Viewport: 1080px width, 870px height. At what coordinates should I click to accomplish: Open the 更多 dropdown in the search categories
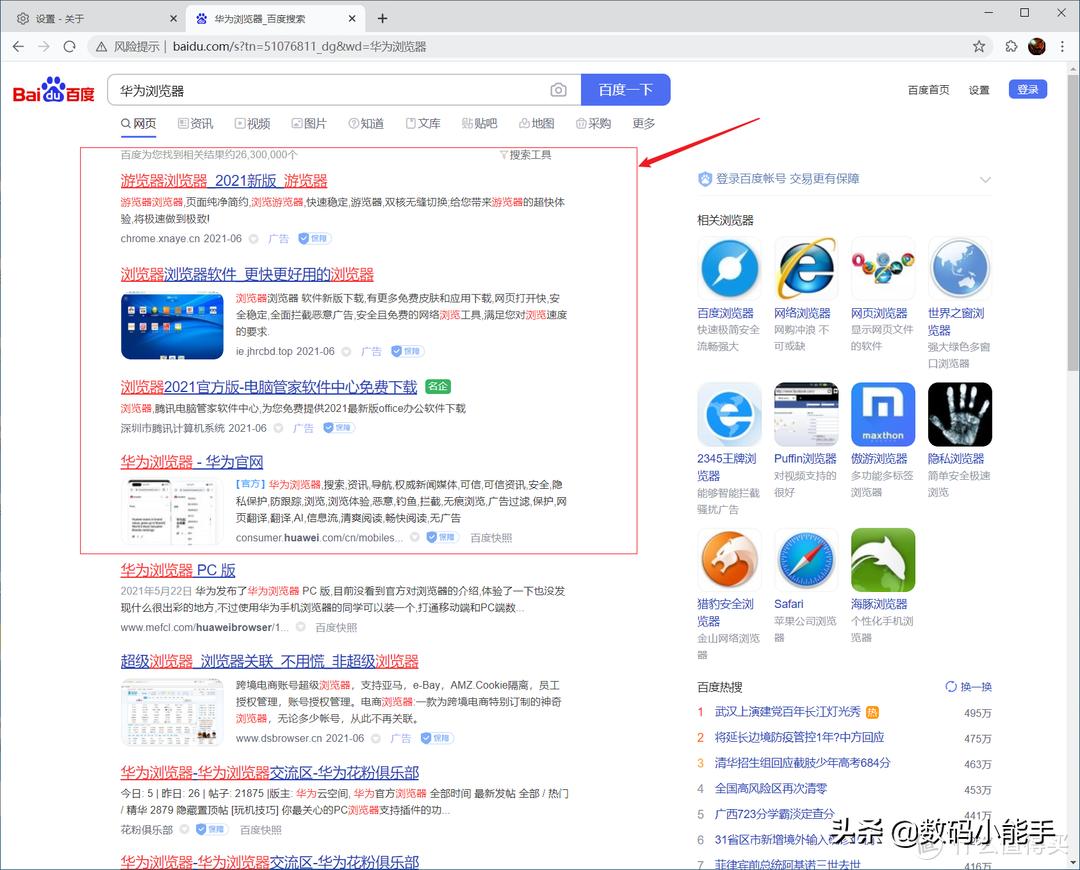[x=644, y=124]
